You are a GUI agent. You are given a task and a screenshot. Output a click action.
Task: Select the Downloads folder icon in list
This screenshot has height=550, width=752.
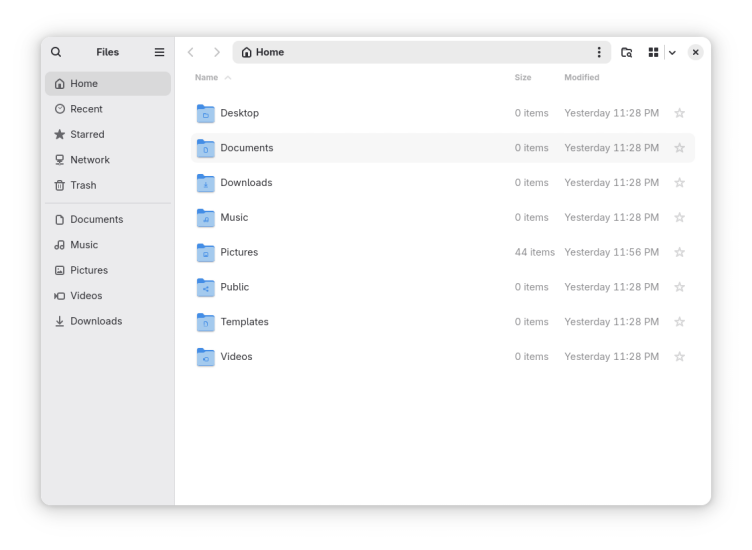click(206, 183)
